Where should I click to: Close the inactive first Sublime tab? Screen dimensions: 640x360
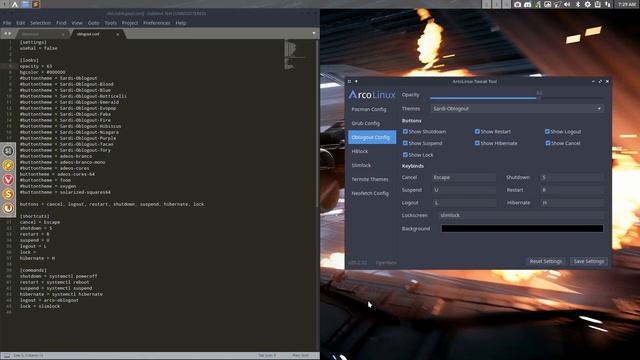point(63,34)
